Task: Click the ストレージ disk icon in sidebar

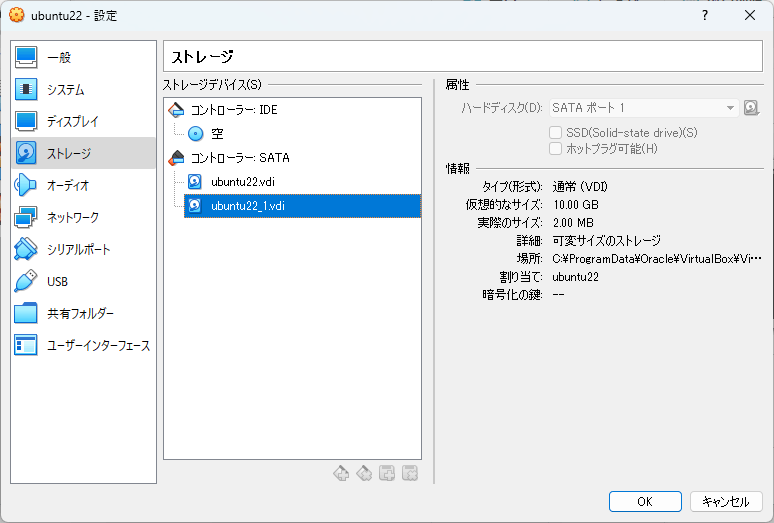Action: [26, 153]
